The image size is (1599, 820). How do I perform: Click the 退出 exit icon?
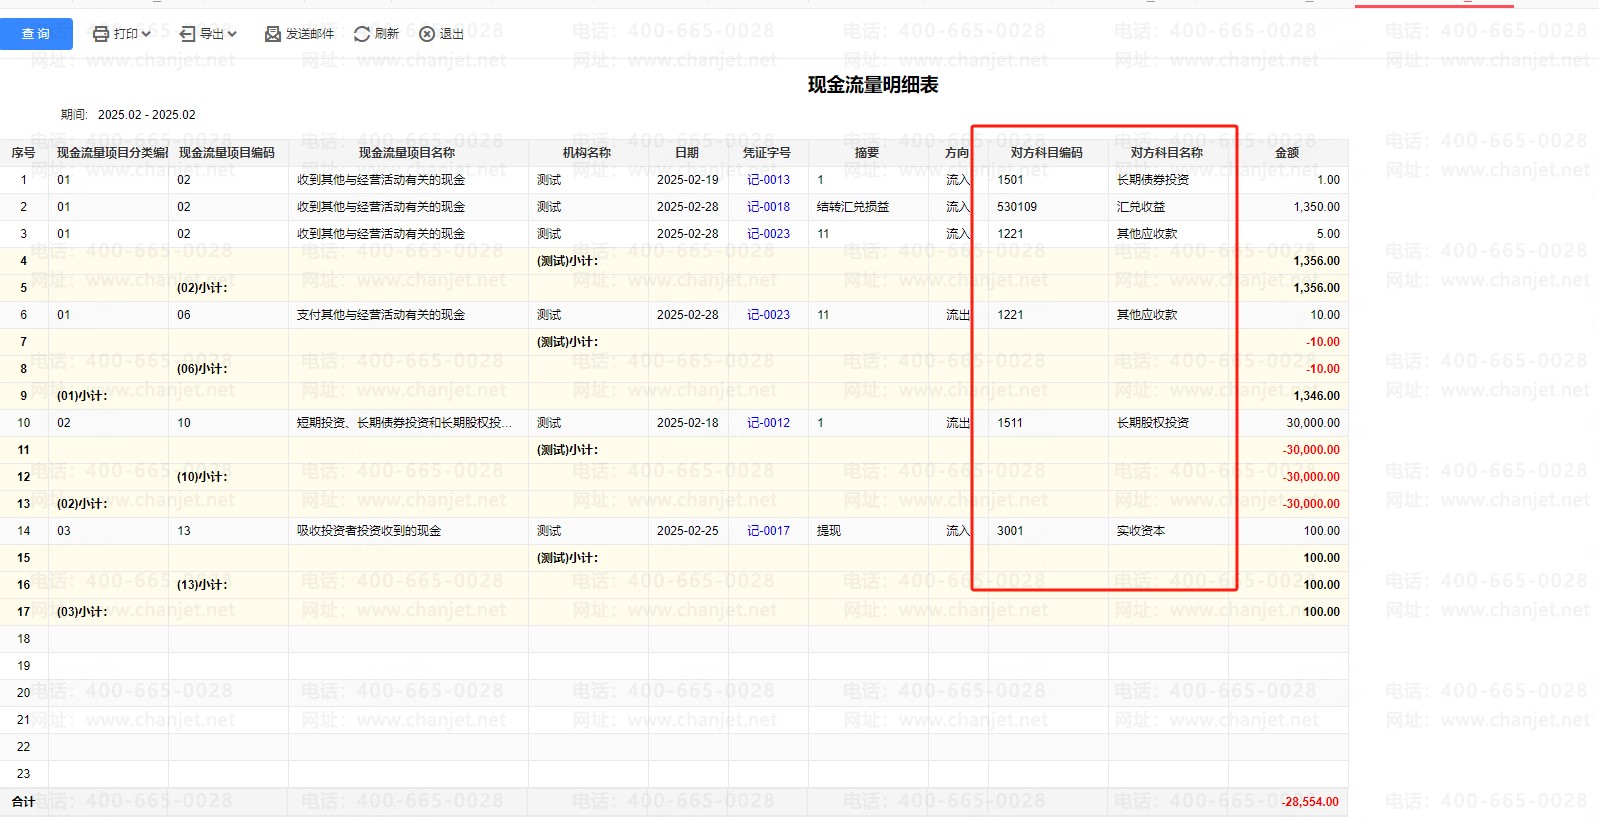tap(427, 34)
